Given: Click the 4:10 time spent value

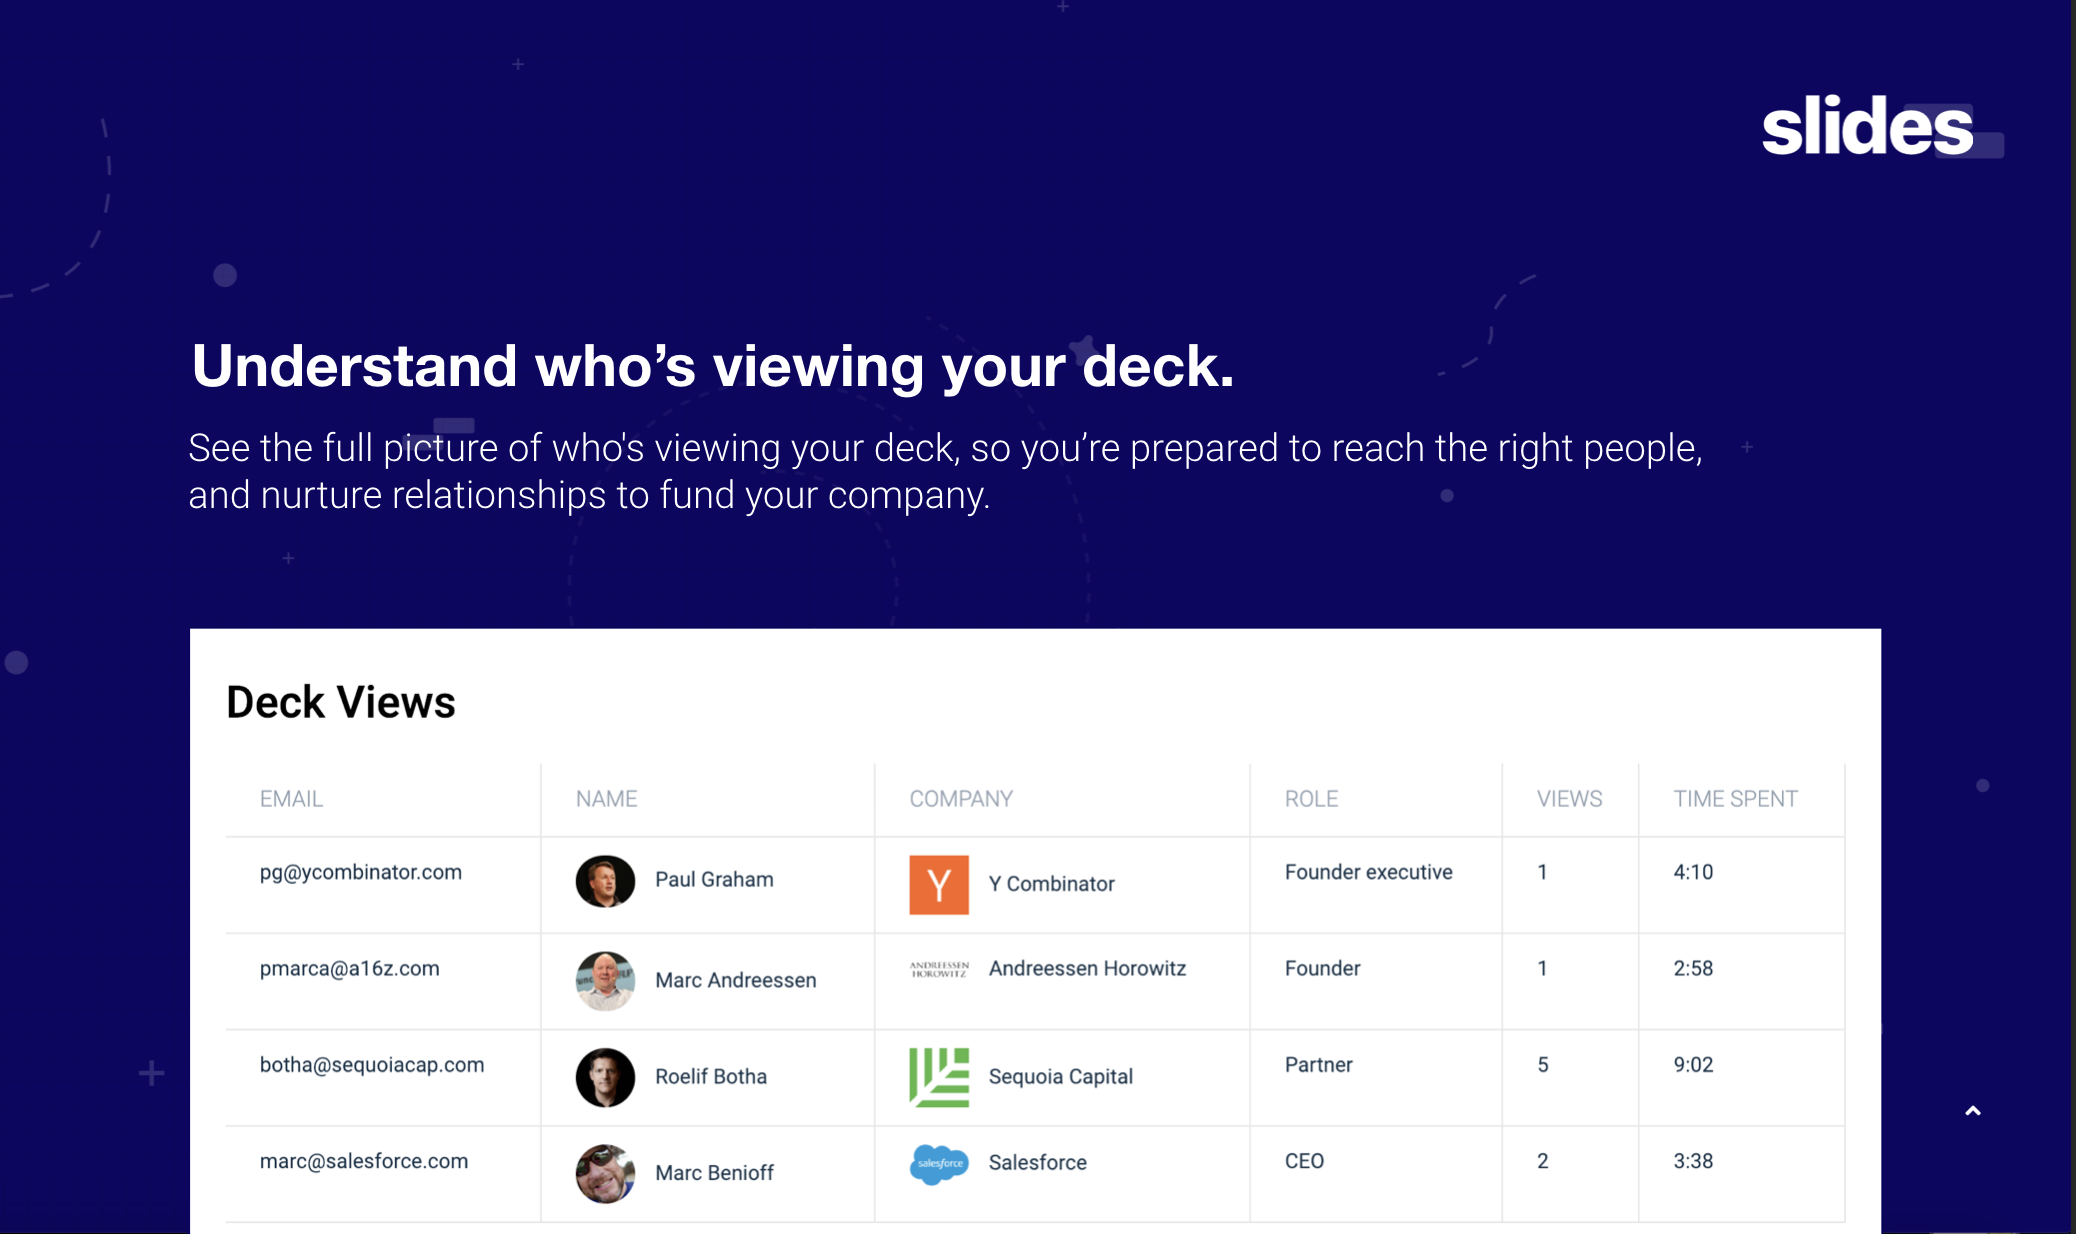Looking at the screenshot, I should (1693, 872).
